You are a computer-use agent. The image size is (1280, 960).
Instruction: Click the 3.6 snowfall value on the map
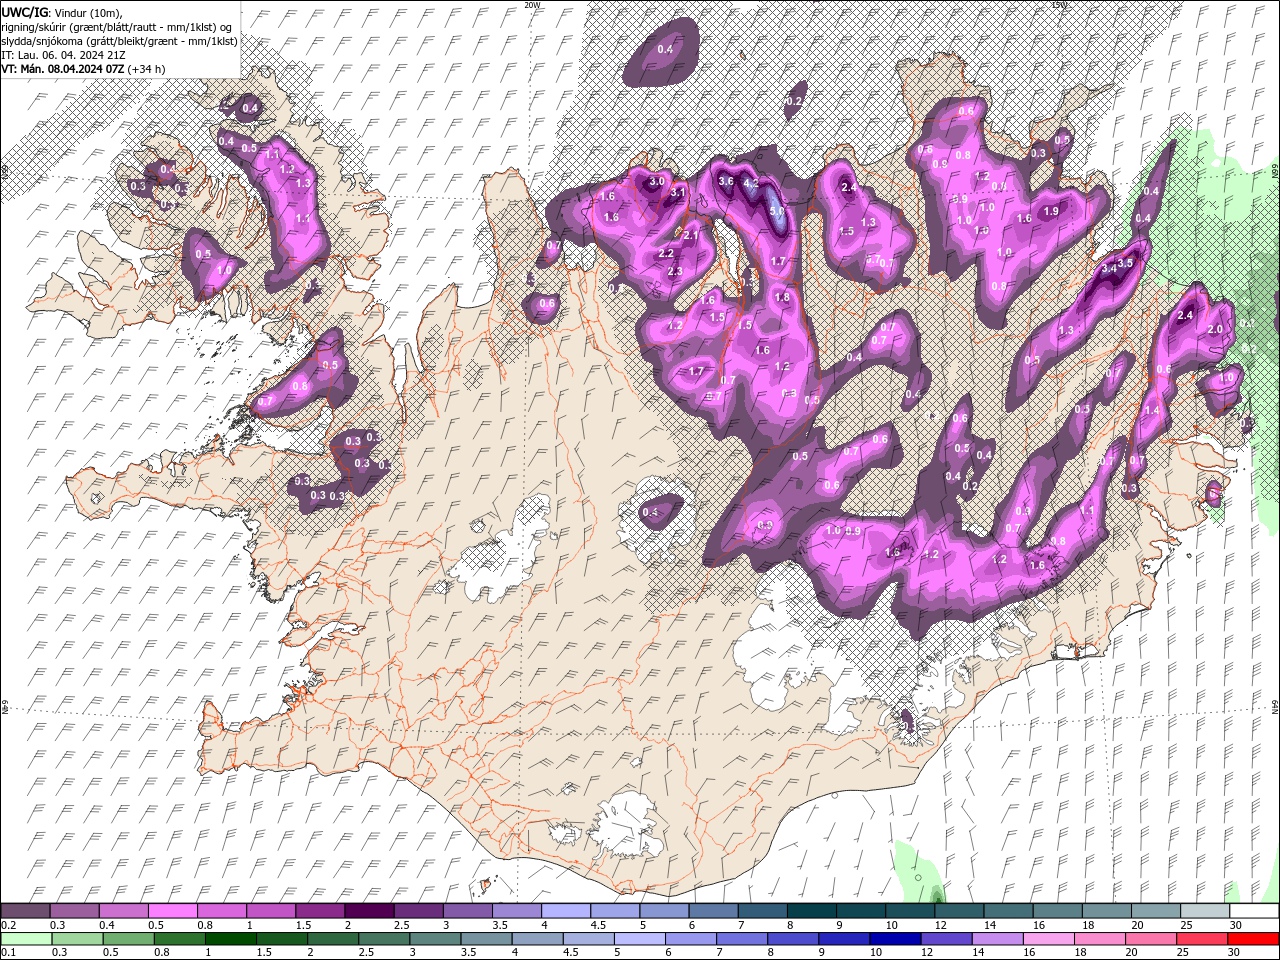point(726,181)
